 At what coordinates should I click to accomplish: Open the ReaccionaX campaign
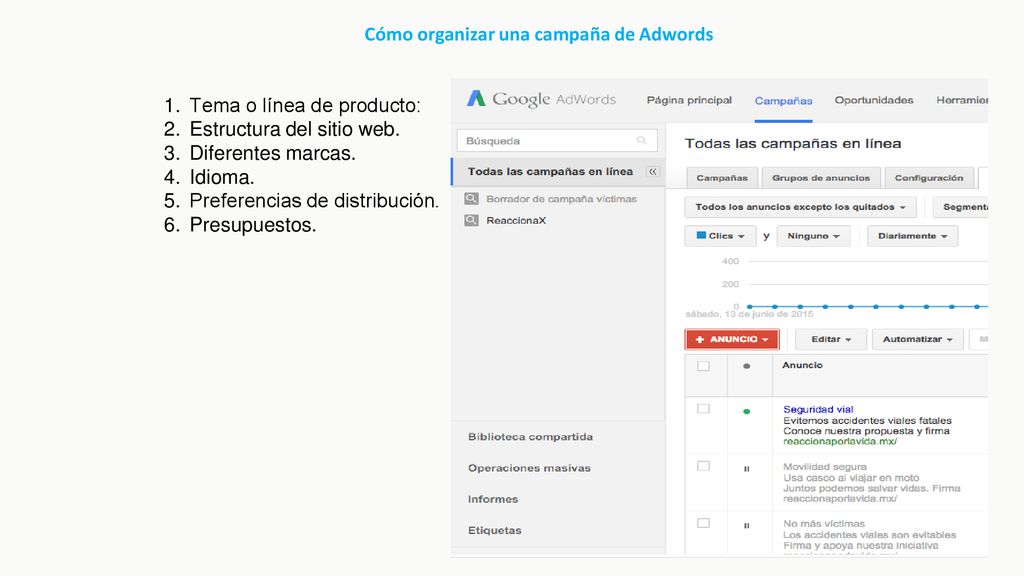click(x=516, y=221)
